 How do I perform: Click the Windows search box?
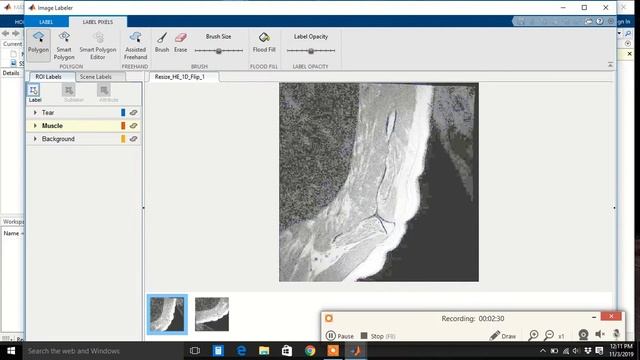104,351
